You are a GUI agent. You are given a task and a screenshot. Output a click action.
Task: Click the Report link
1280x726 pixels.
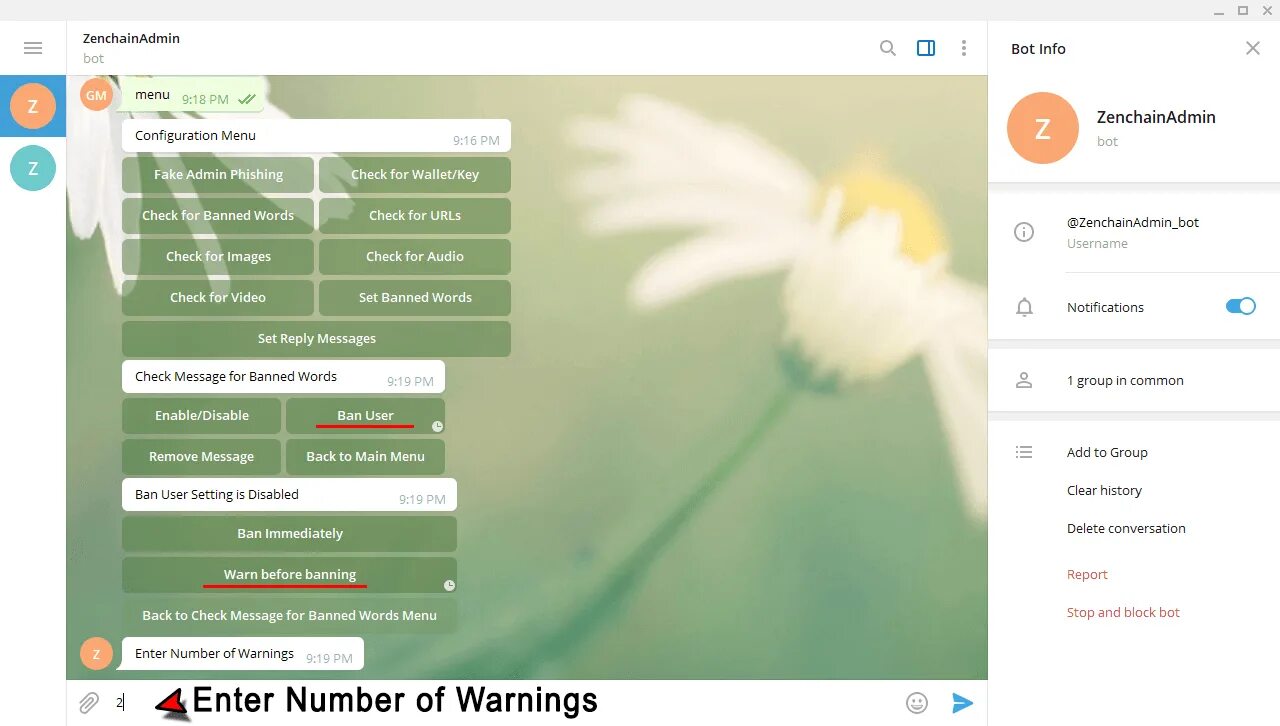[x=1087, y=574]
